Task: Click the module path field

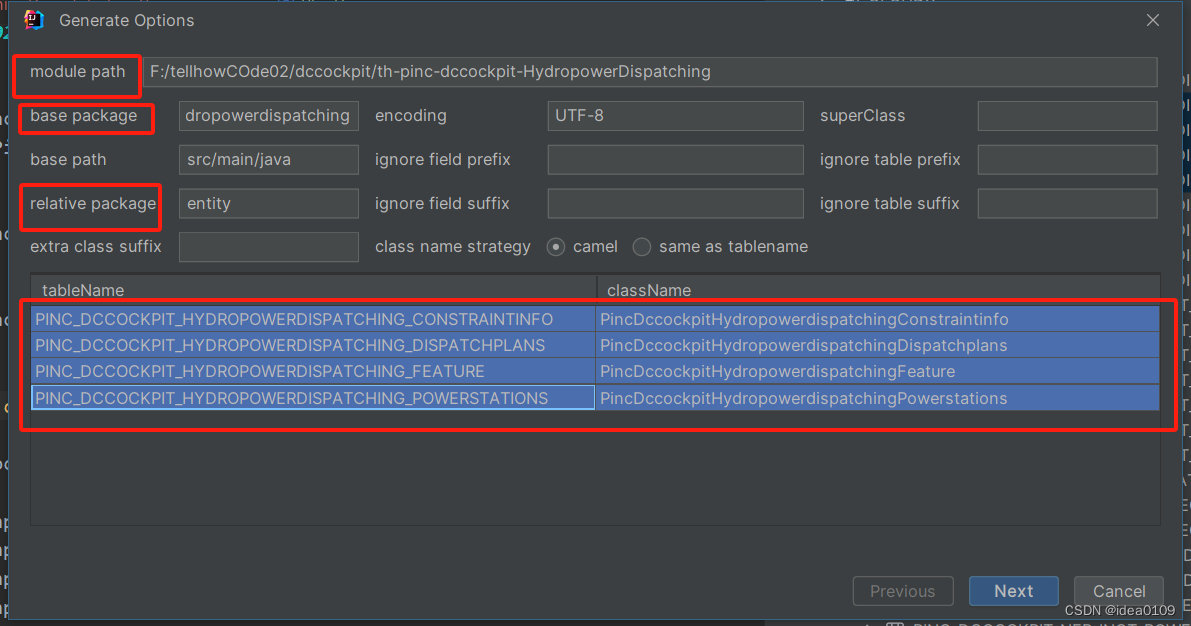Action: coord(650,71)
